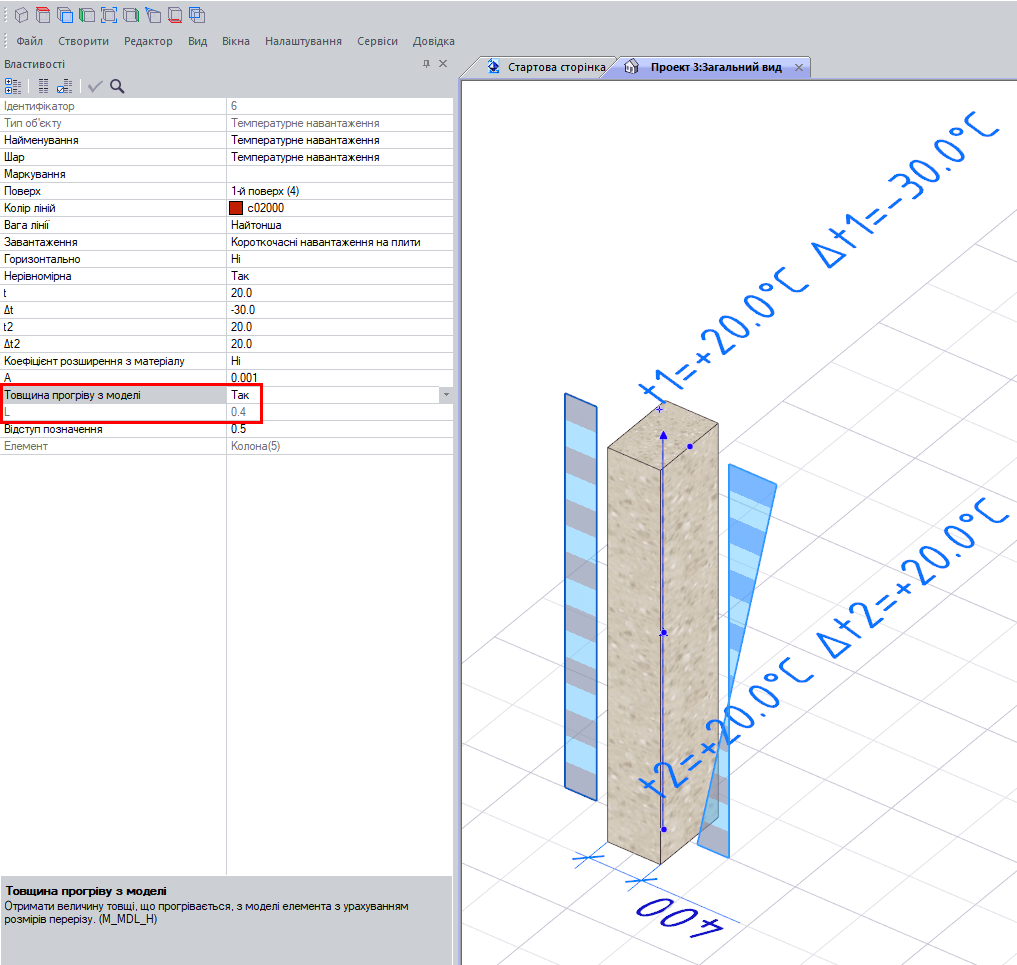Pin the Властивості panel
Screen dimensions: 1017x965
point(426,64)
